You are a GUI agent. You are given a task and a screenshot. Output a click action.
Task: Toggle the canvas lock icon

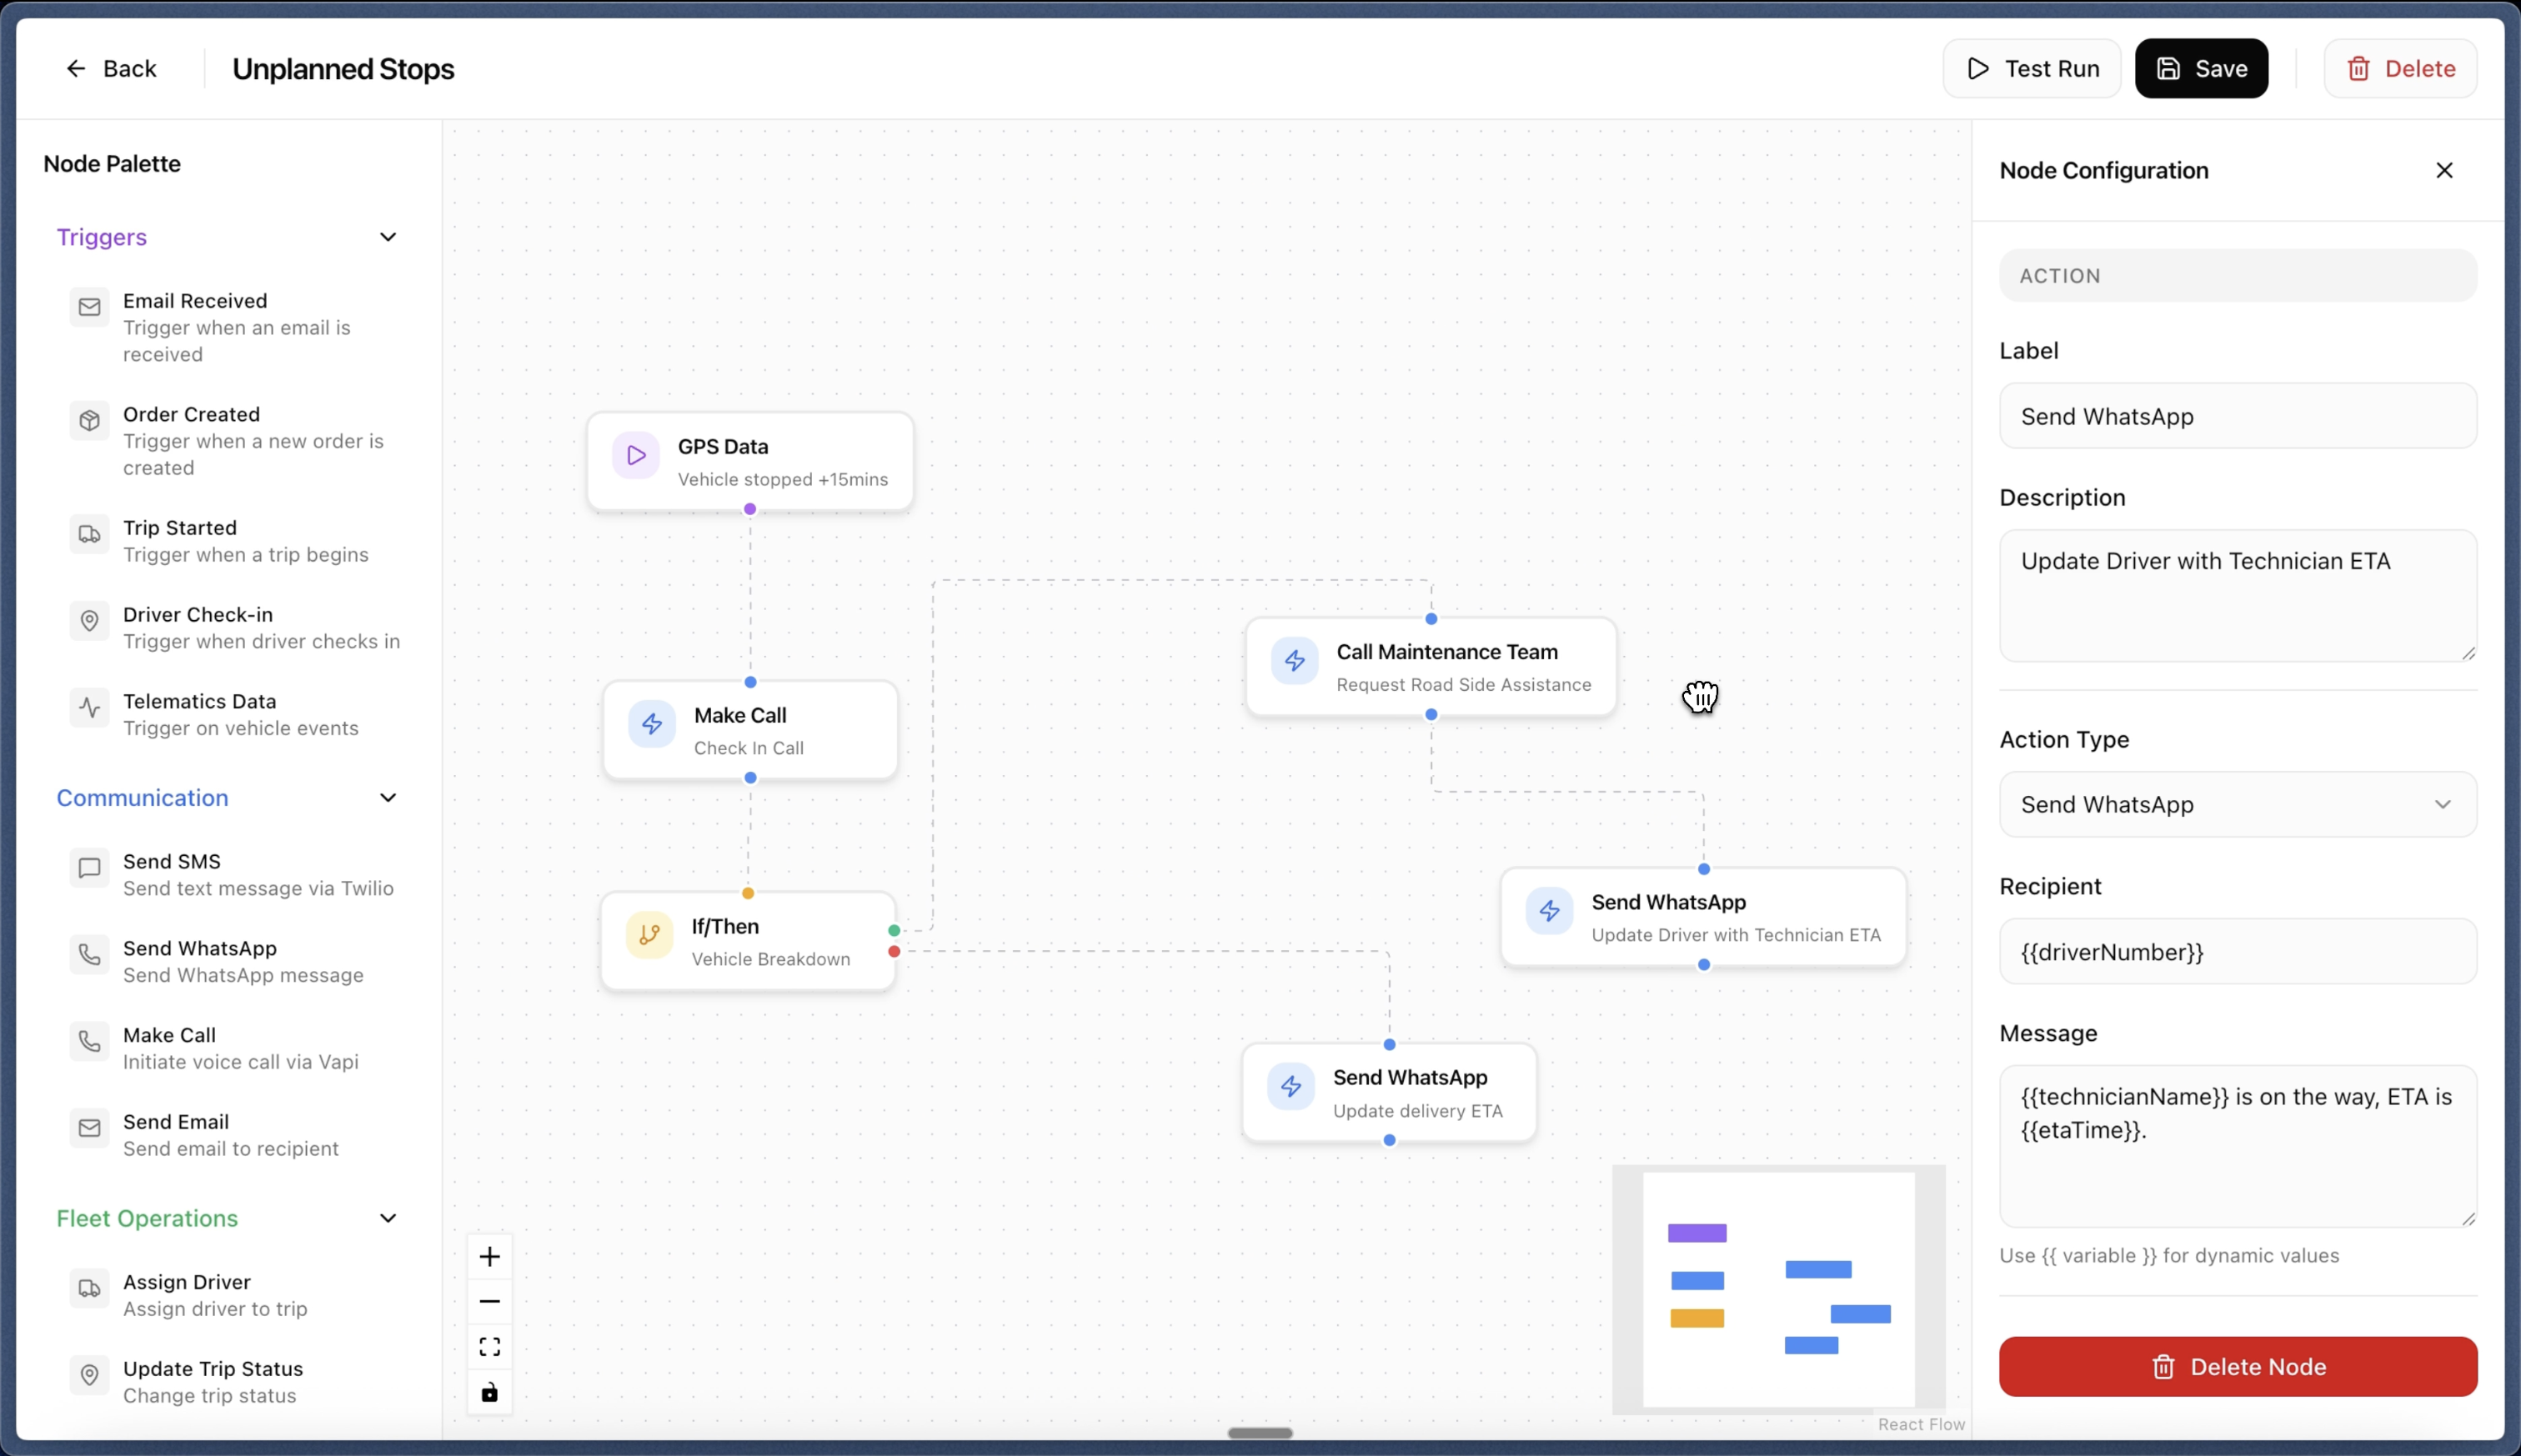[489, 1392]
